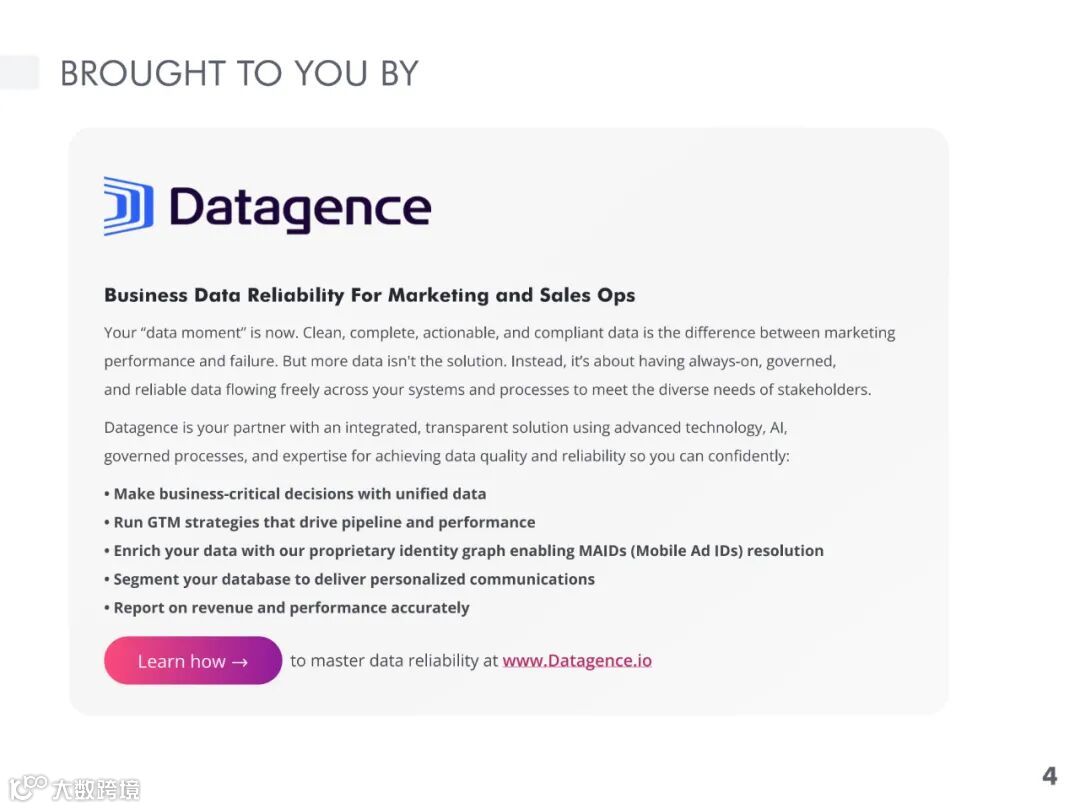Click the line ending needs of stakeholders
The width and height of the screenshot is (1080, 809).
488,390
